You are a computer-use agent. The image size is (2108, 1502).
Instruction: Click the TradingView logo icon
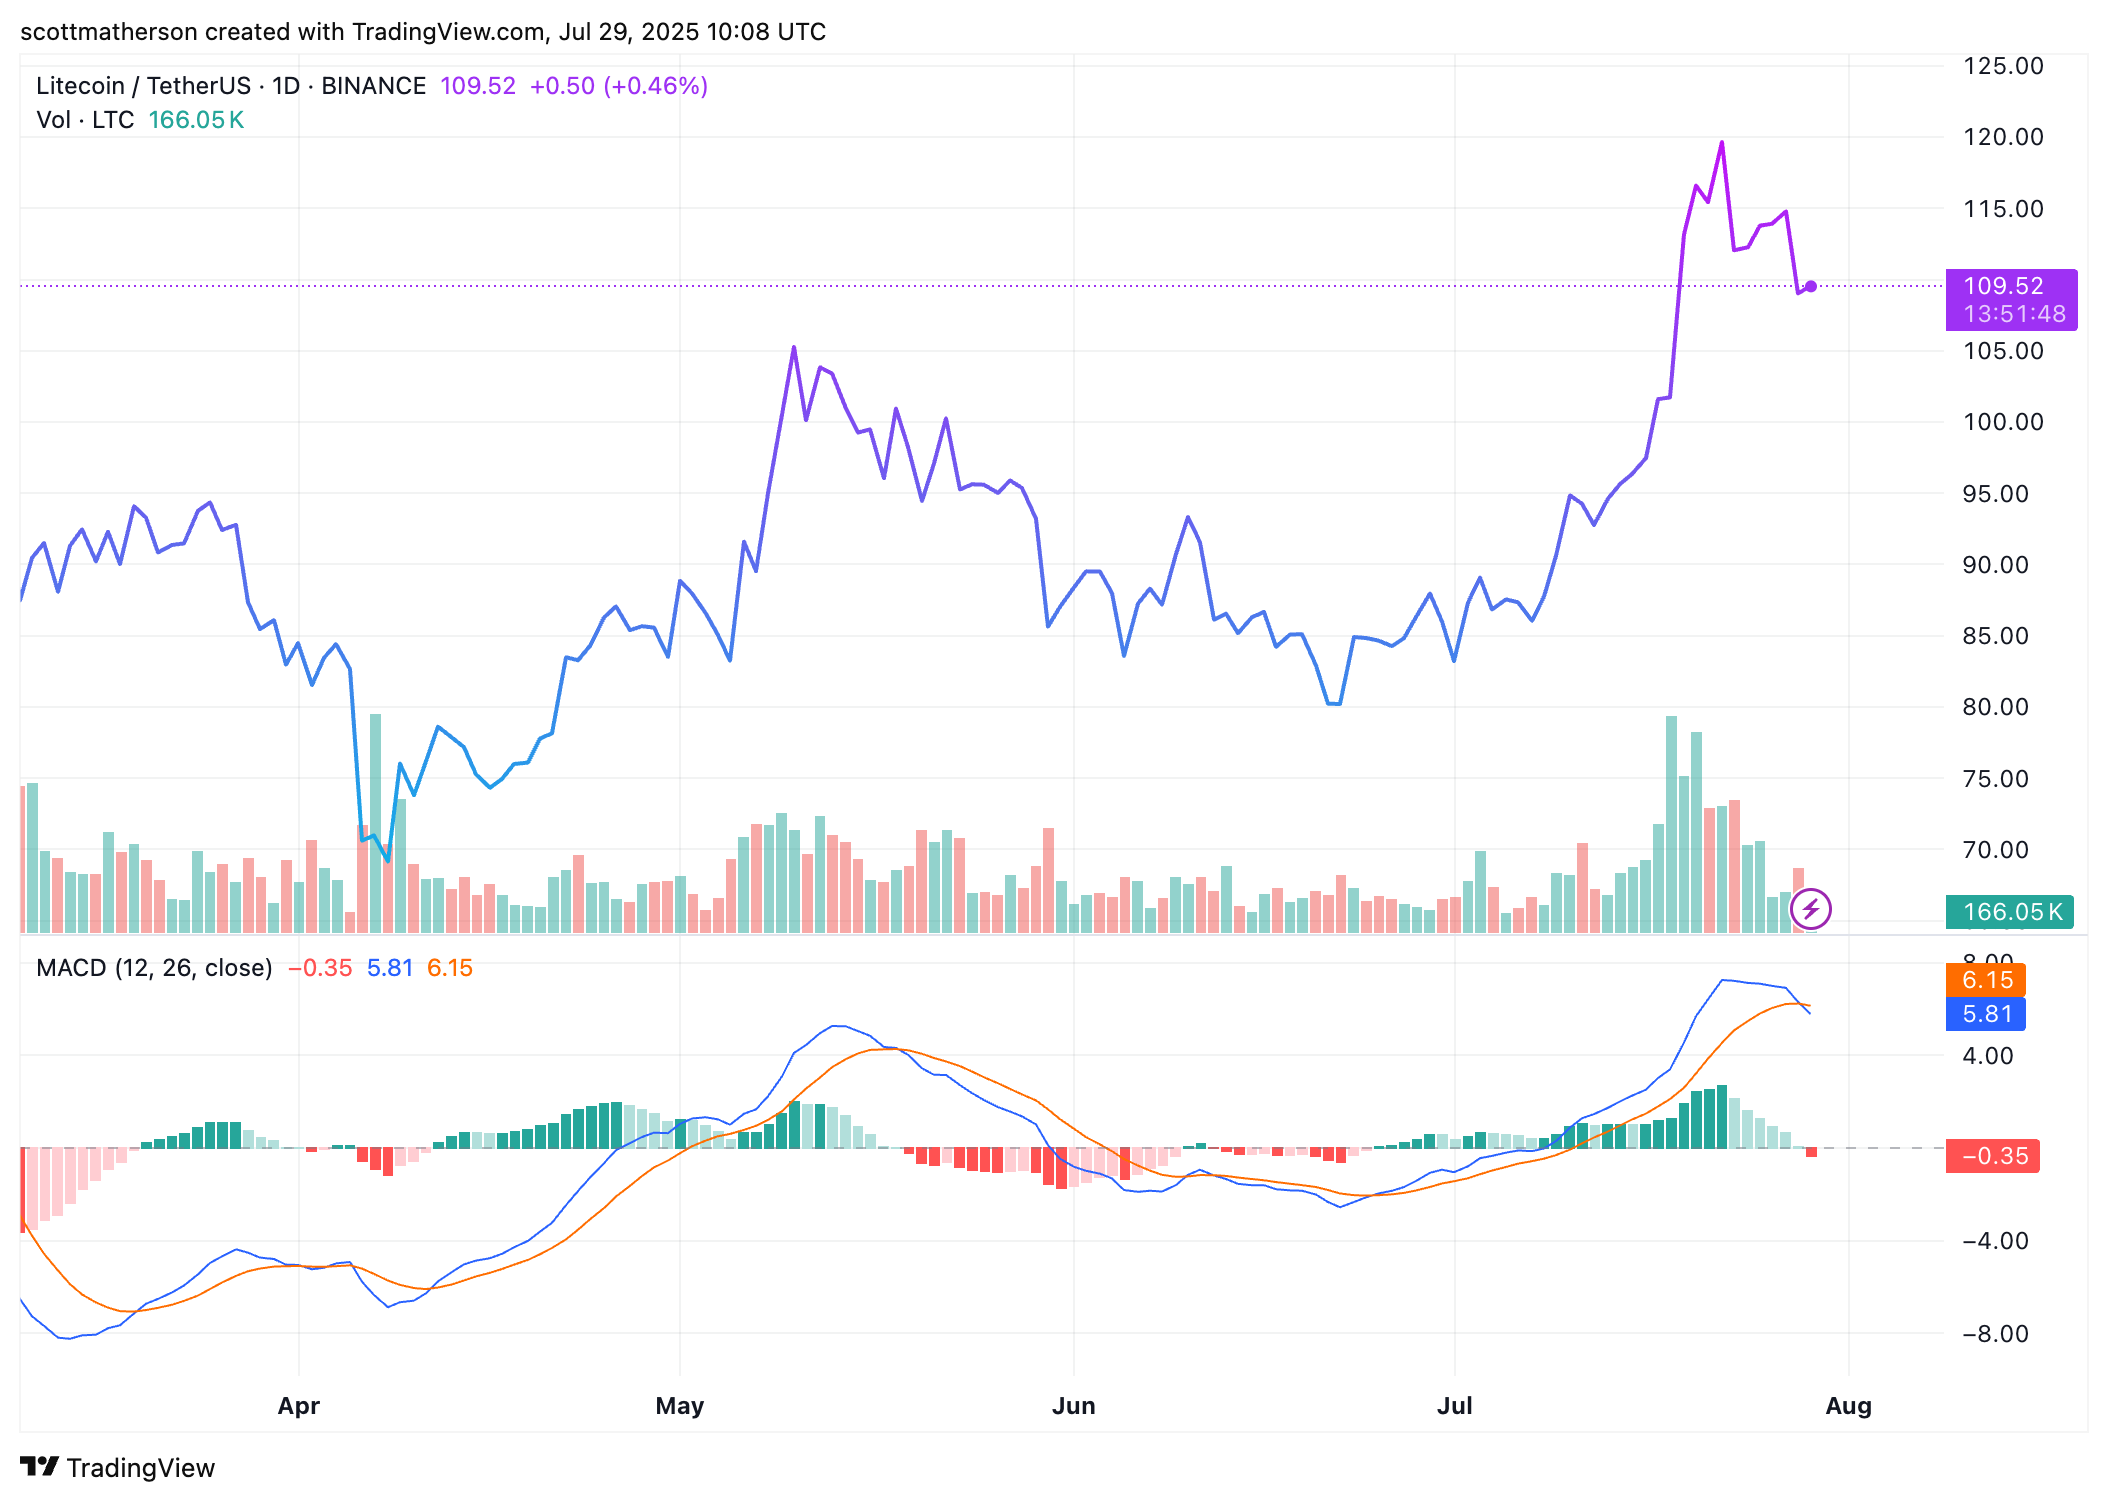[40, 1466]
